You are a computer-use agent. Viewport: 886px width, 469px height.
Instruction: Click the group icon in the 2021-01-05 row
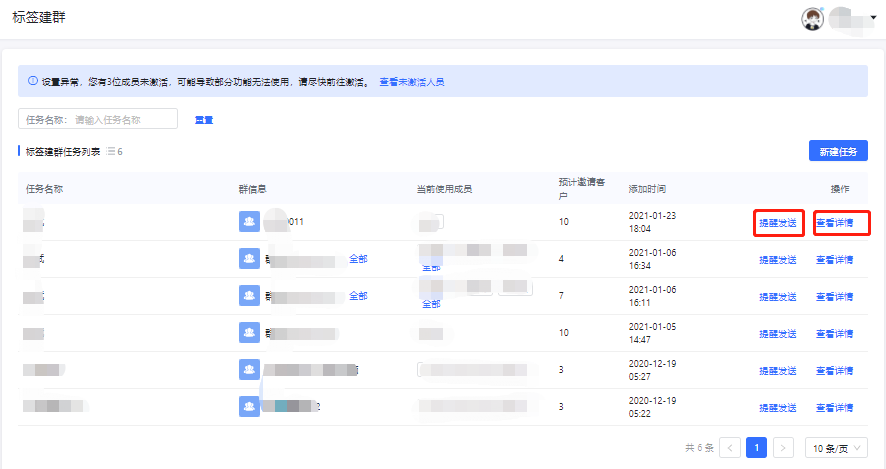(x=249, y=333)
